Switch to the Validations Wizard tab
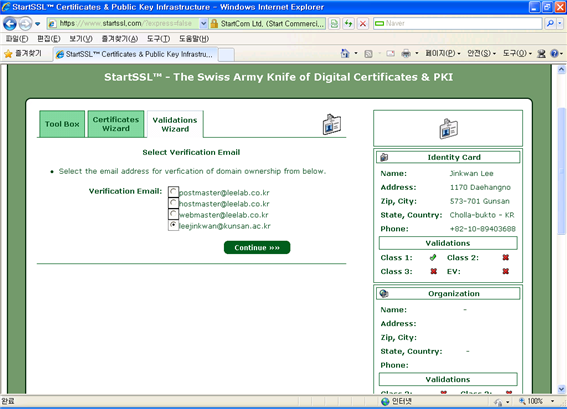Image resolution: width=567 pixels, height=409 pixels. (x=175, y=124)
